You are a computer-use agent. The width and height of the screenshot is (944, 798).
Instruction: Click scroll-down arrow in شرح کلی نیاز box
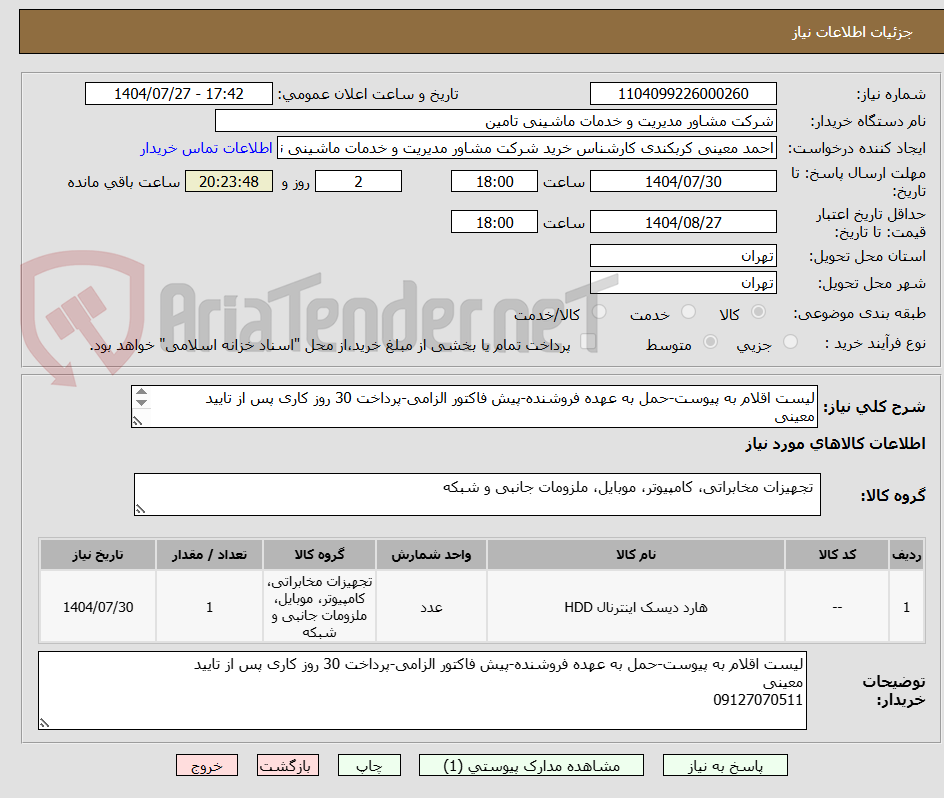[141, 403]
